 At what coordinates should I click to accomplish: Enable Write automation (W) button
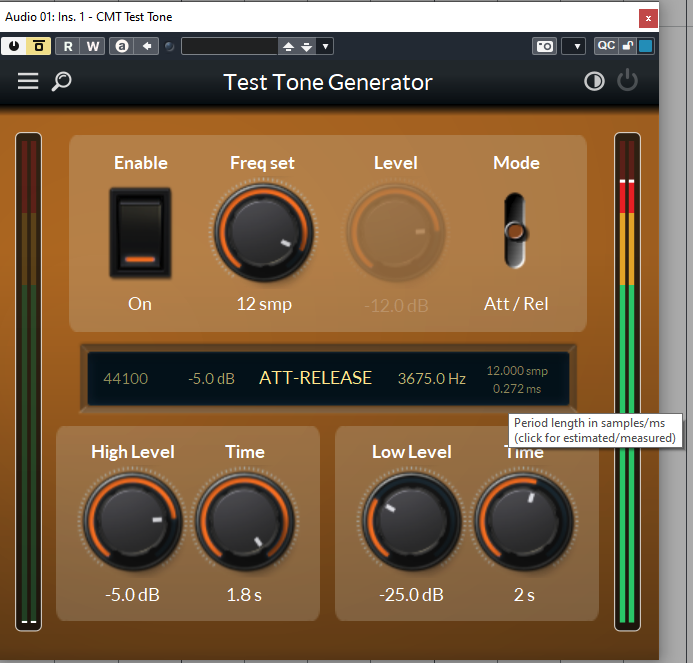point(92,46)
